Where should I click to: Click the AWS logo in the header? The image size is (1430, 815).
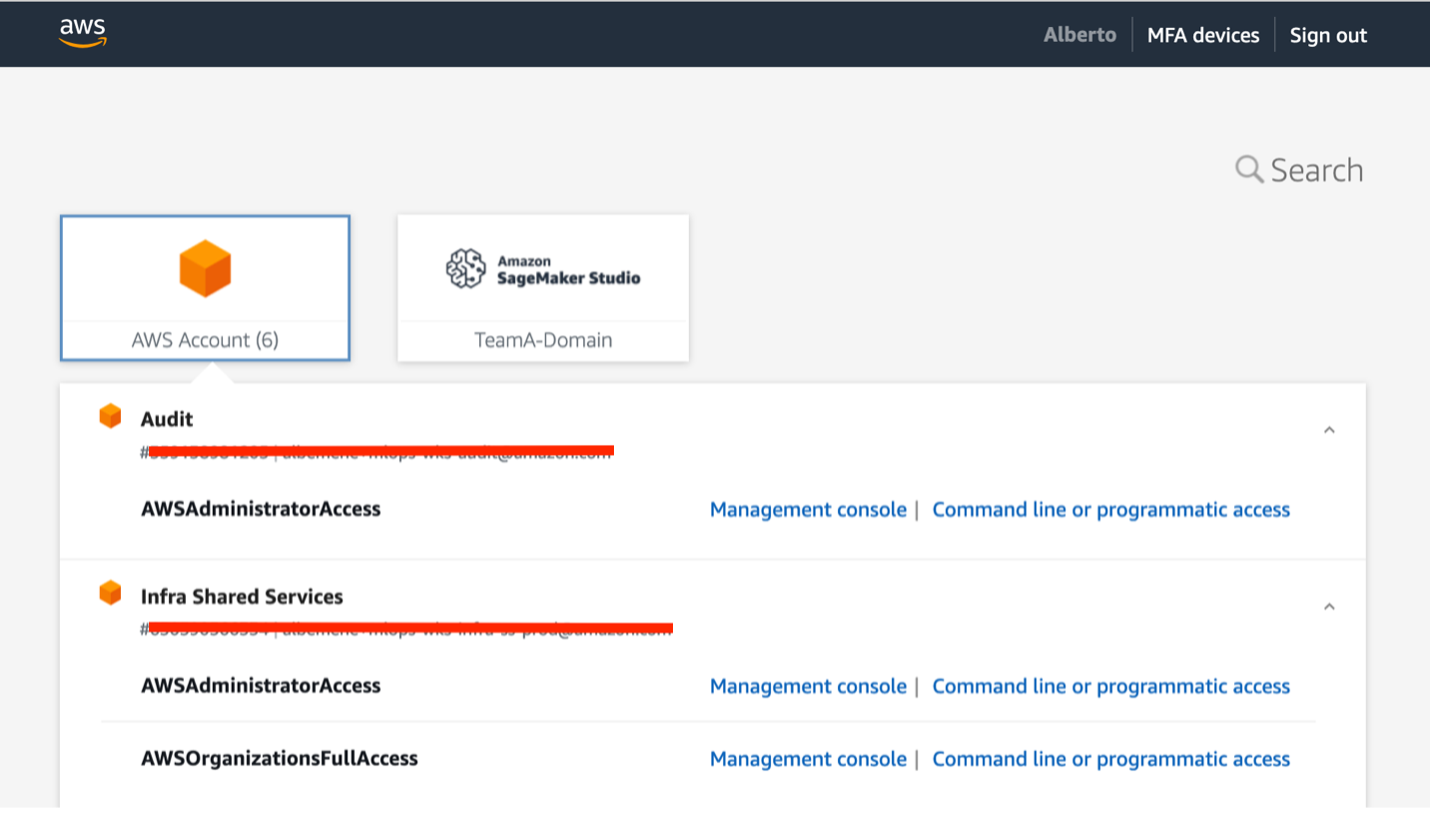point(83,33)
